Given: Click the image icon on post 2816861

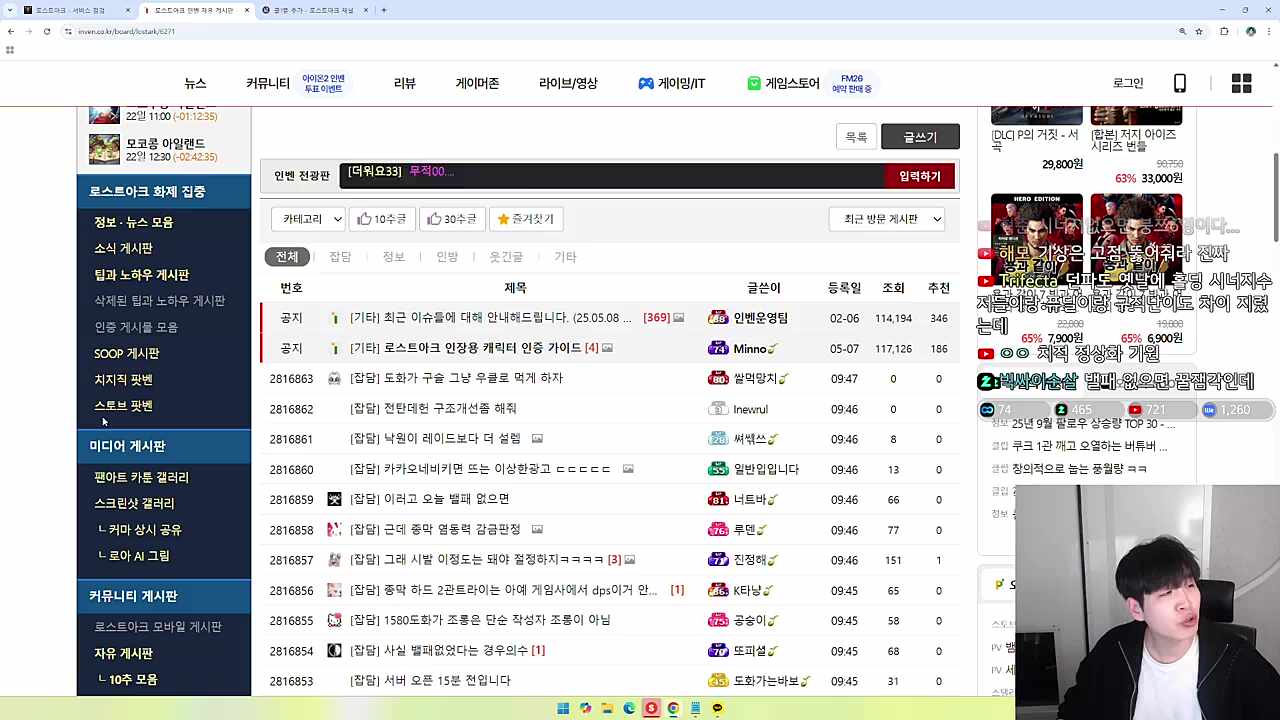Looking at the screenshot, I should click(x=537, y=439).
